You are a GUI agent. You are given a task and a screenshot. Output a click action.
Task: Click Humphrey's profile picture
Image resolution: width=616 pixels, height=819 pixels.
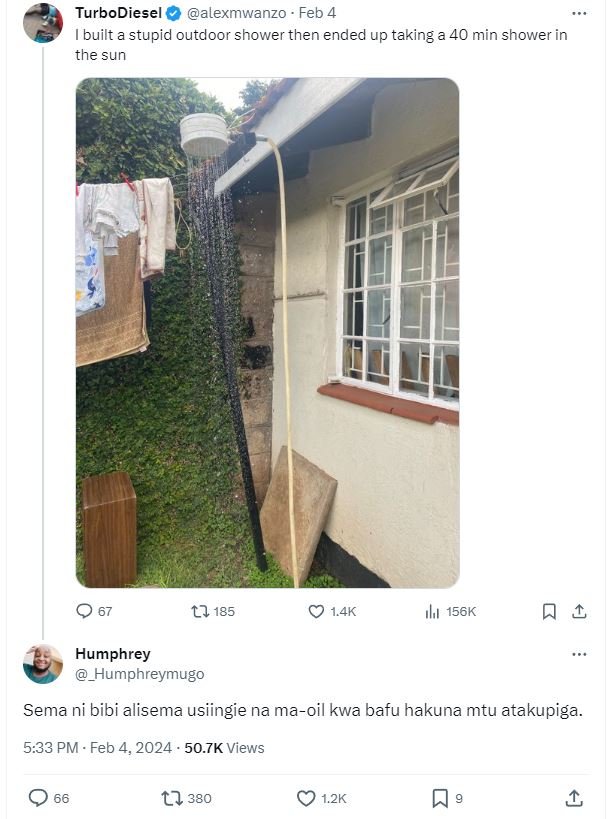(40, 664)
